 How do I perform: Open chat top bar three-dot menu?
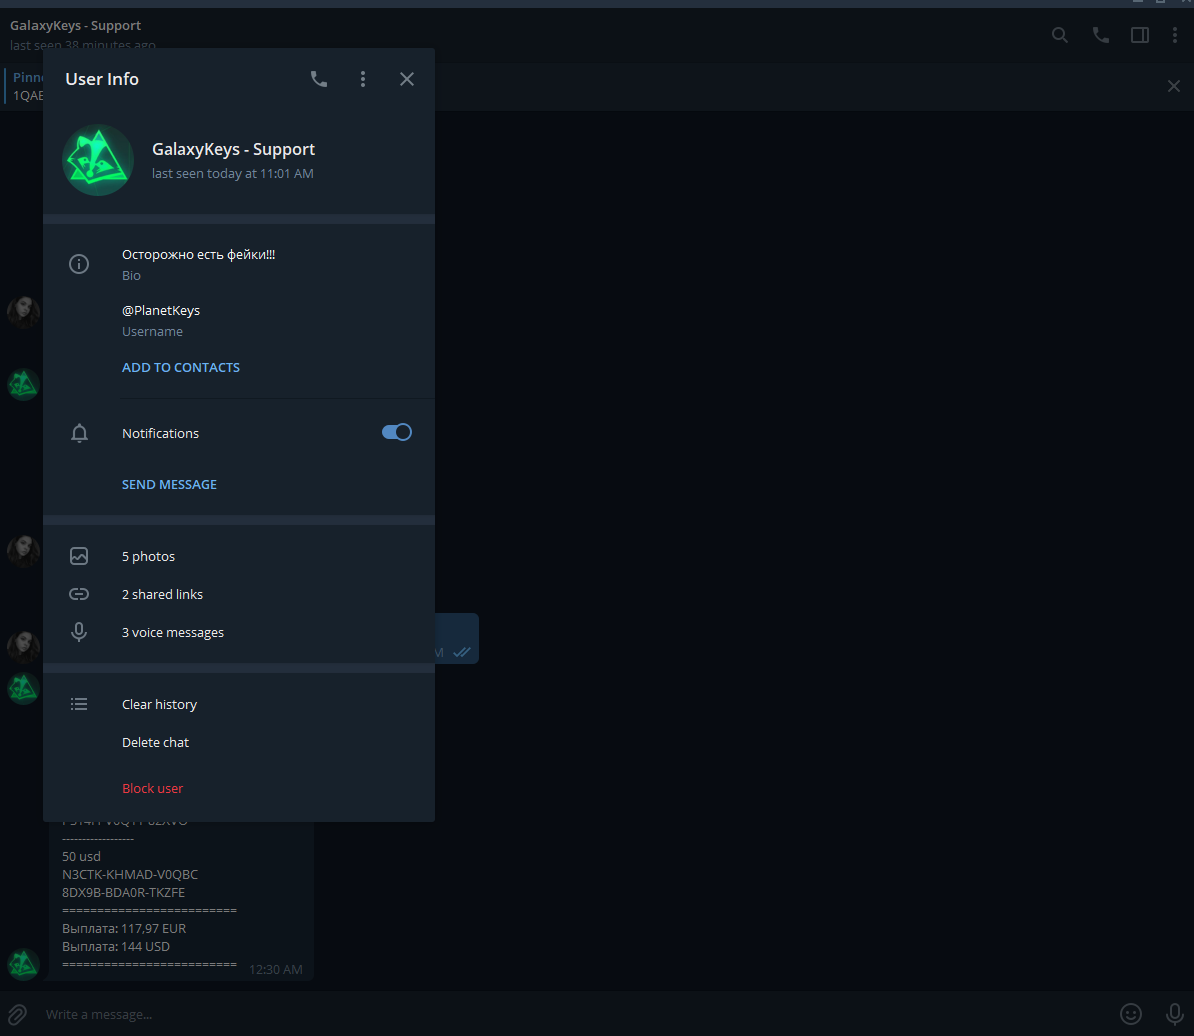click(x=1175, y=35)
